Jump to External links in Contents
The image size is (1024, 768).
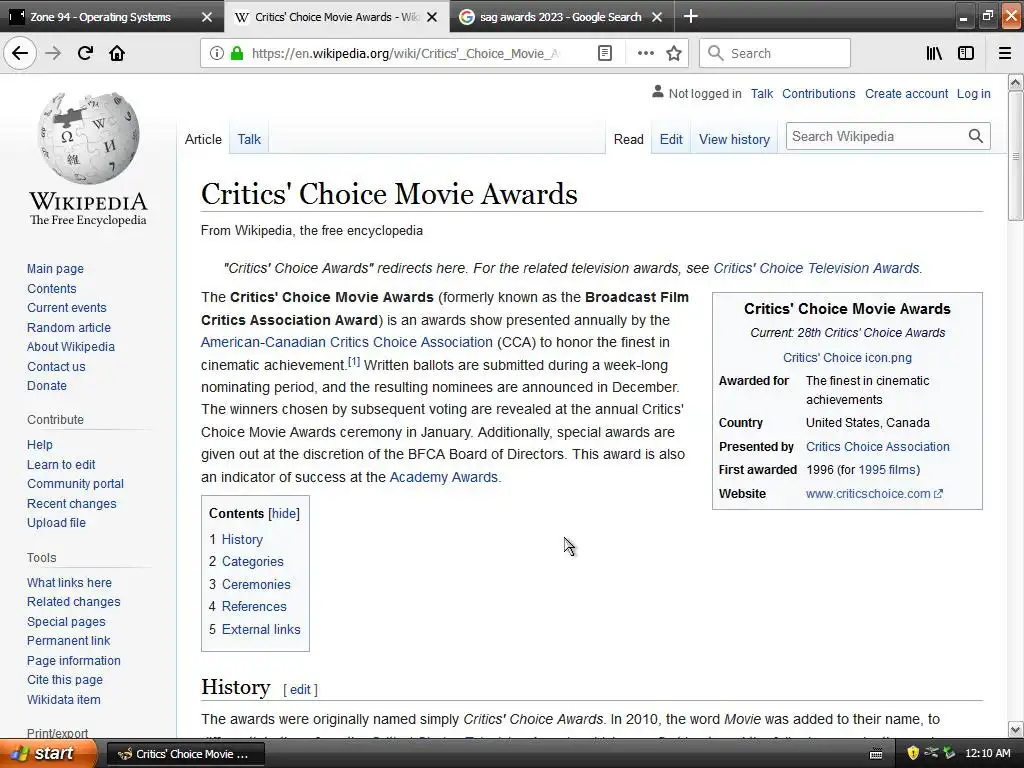coord(261,630)
